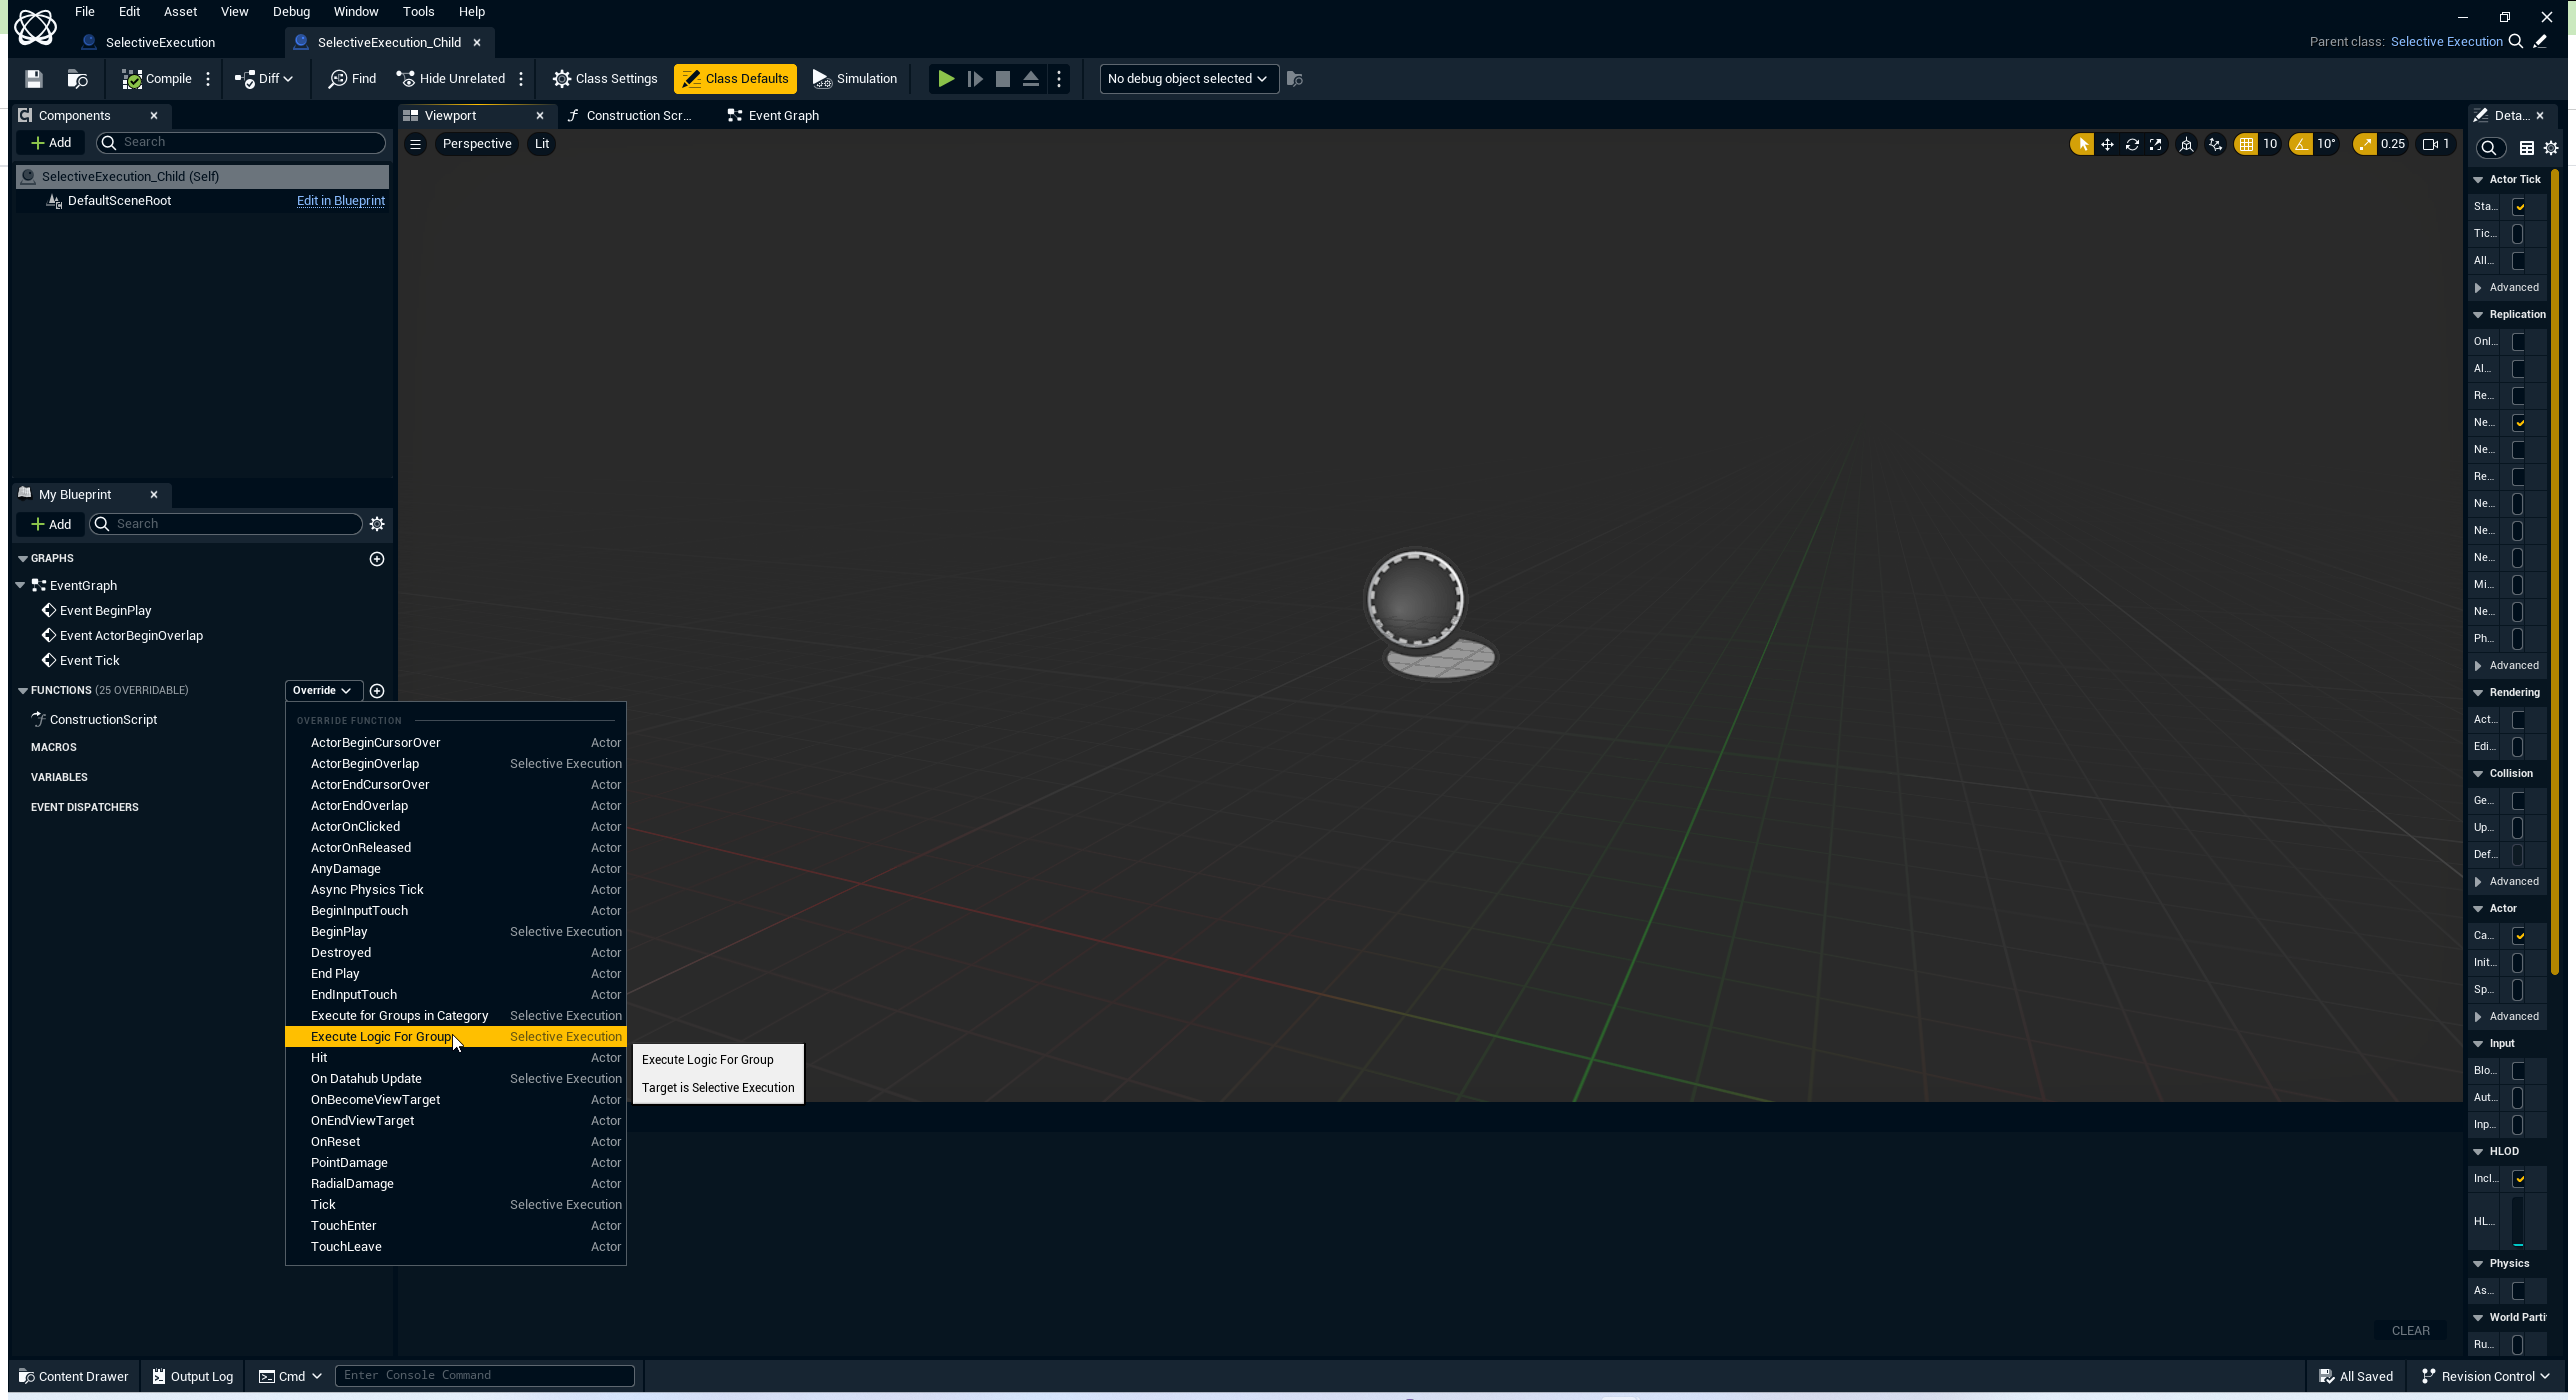Collapse the Replication section in Details
This screenshot has width=2576, height=1400.
point(2478,315)
